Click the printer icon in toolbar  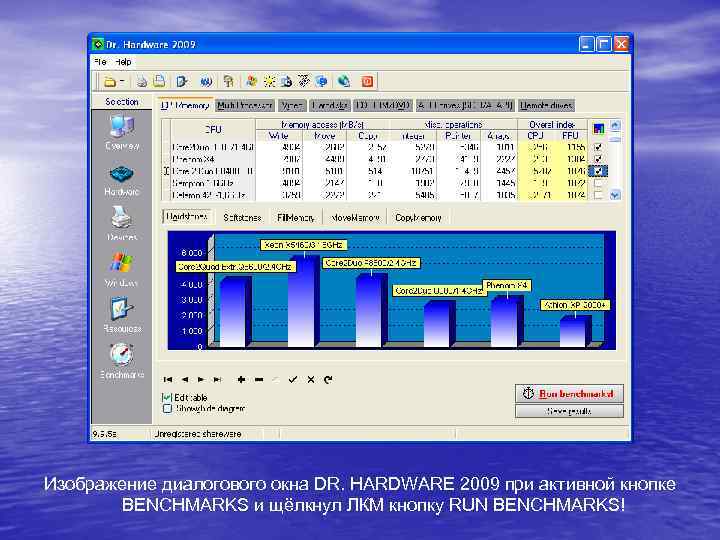(142, 81)
